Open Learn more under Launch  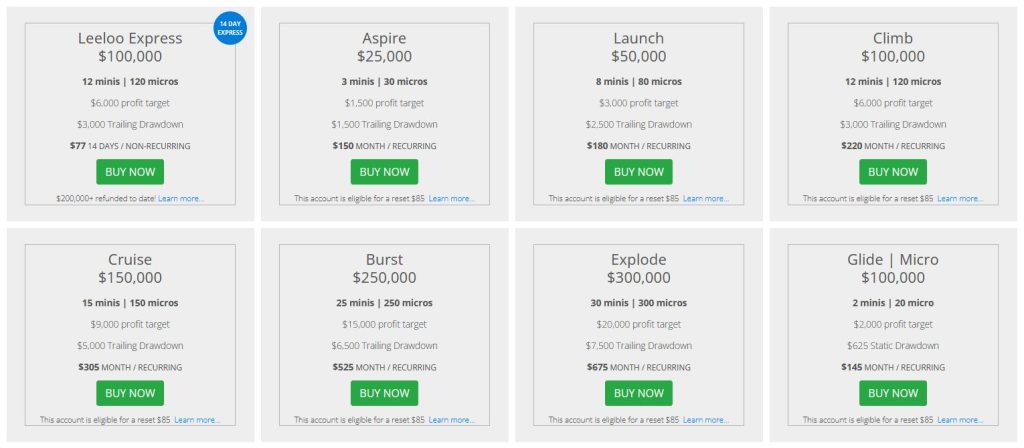(x=706, y=199)
